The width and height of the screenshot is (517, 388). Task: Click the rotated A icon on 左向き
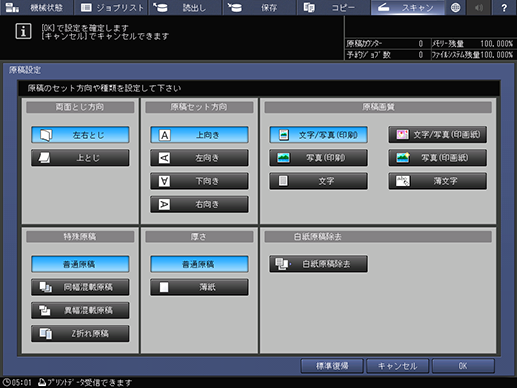[x=164, y=158]
